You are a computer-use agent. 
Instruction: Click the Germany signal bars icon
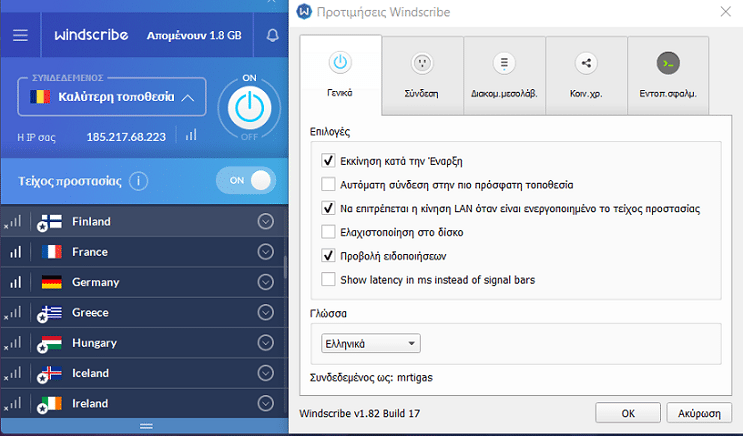pos(16,282)
